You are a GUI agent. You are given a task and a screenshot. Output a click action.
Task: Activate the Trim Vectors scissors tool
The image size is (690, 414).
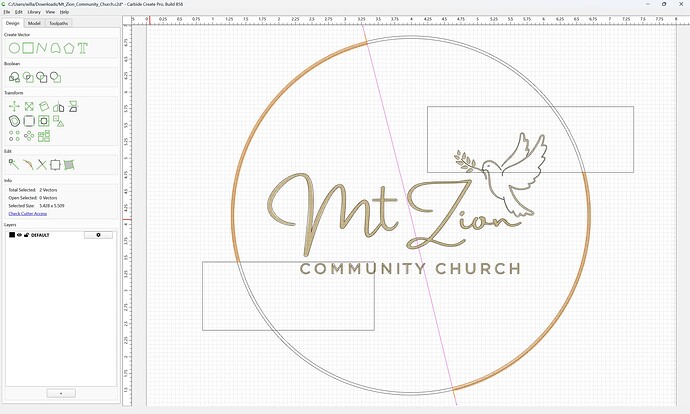[42, 165]
